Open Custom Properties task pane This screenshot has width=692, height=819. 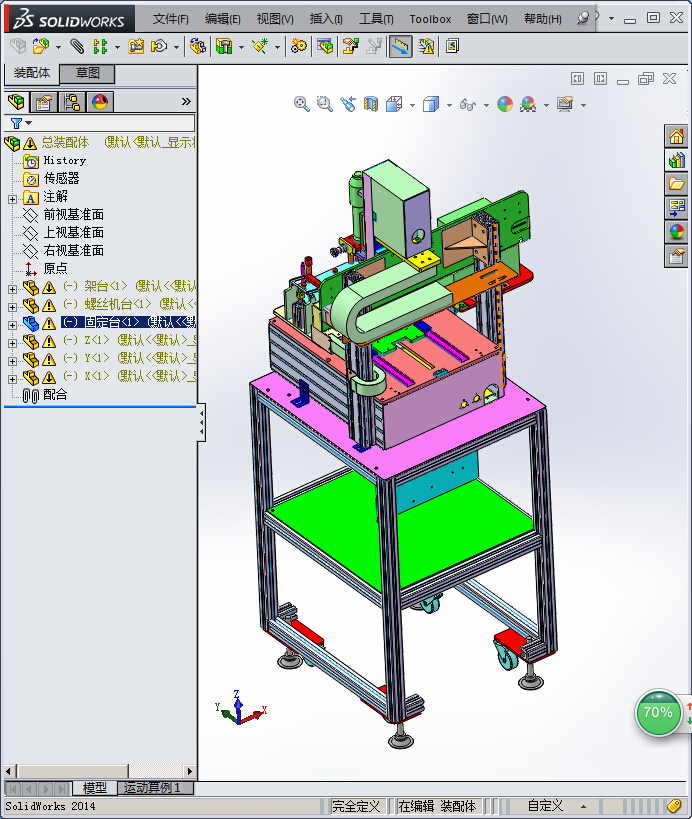[x=676, y=256]
